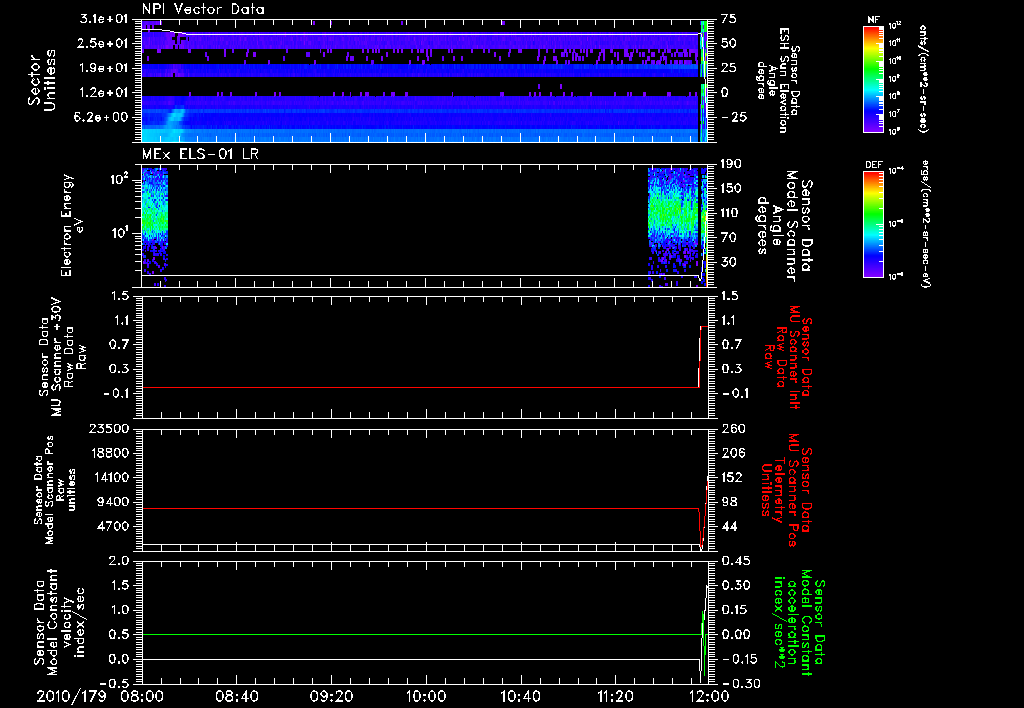Click the 260 telemetry tick value
The height and width of the screenshot is (708, 1024).
(x=734, y=428)
